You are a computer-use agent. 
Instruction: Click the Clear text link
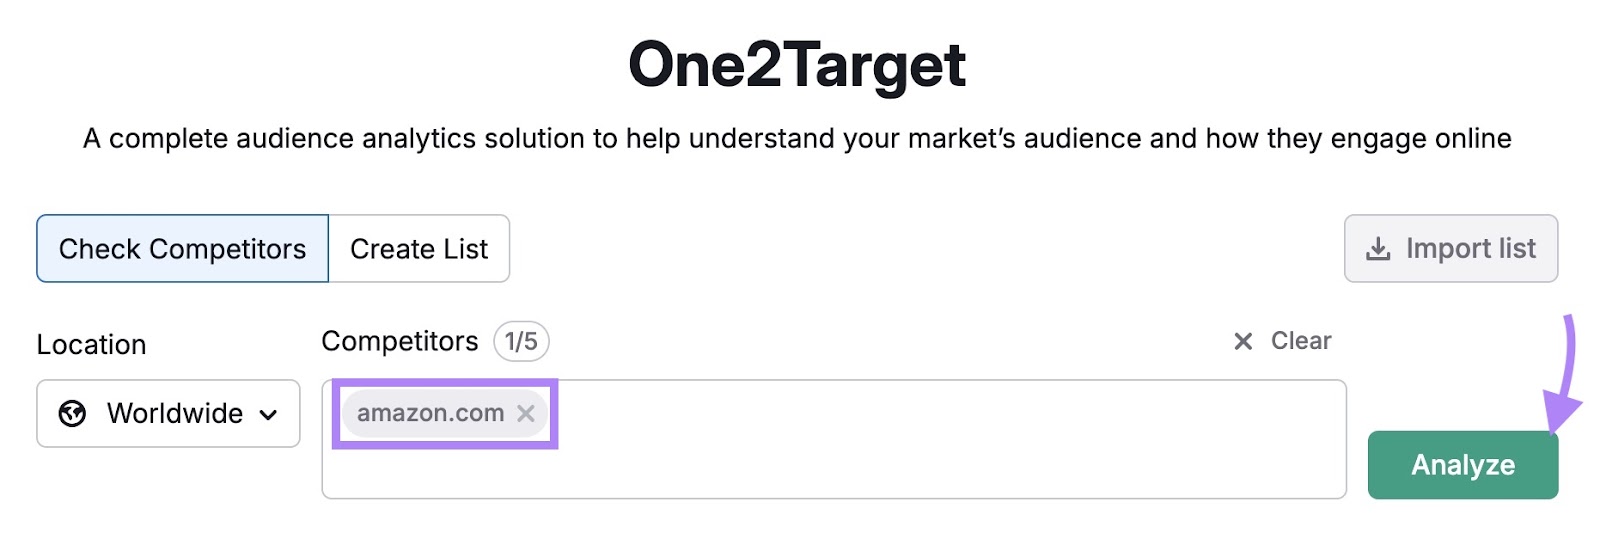point(1300,341)
